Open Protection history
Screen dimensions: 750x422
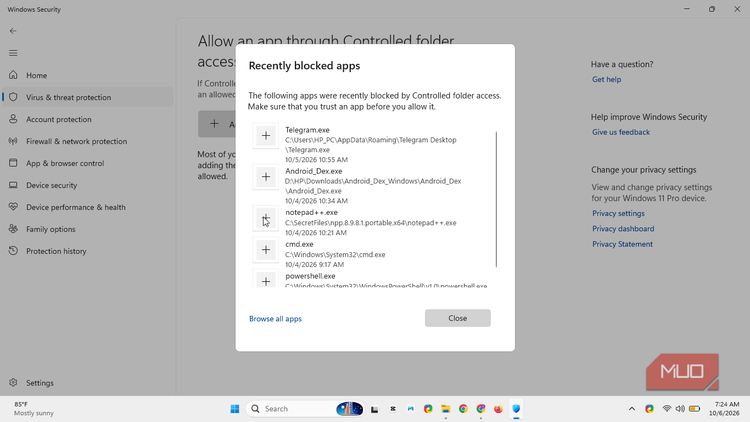point(88,251)
